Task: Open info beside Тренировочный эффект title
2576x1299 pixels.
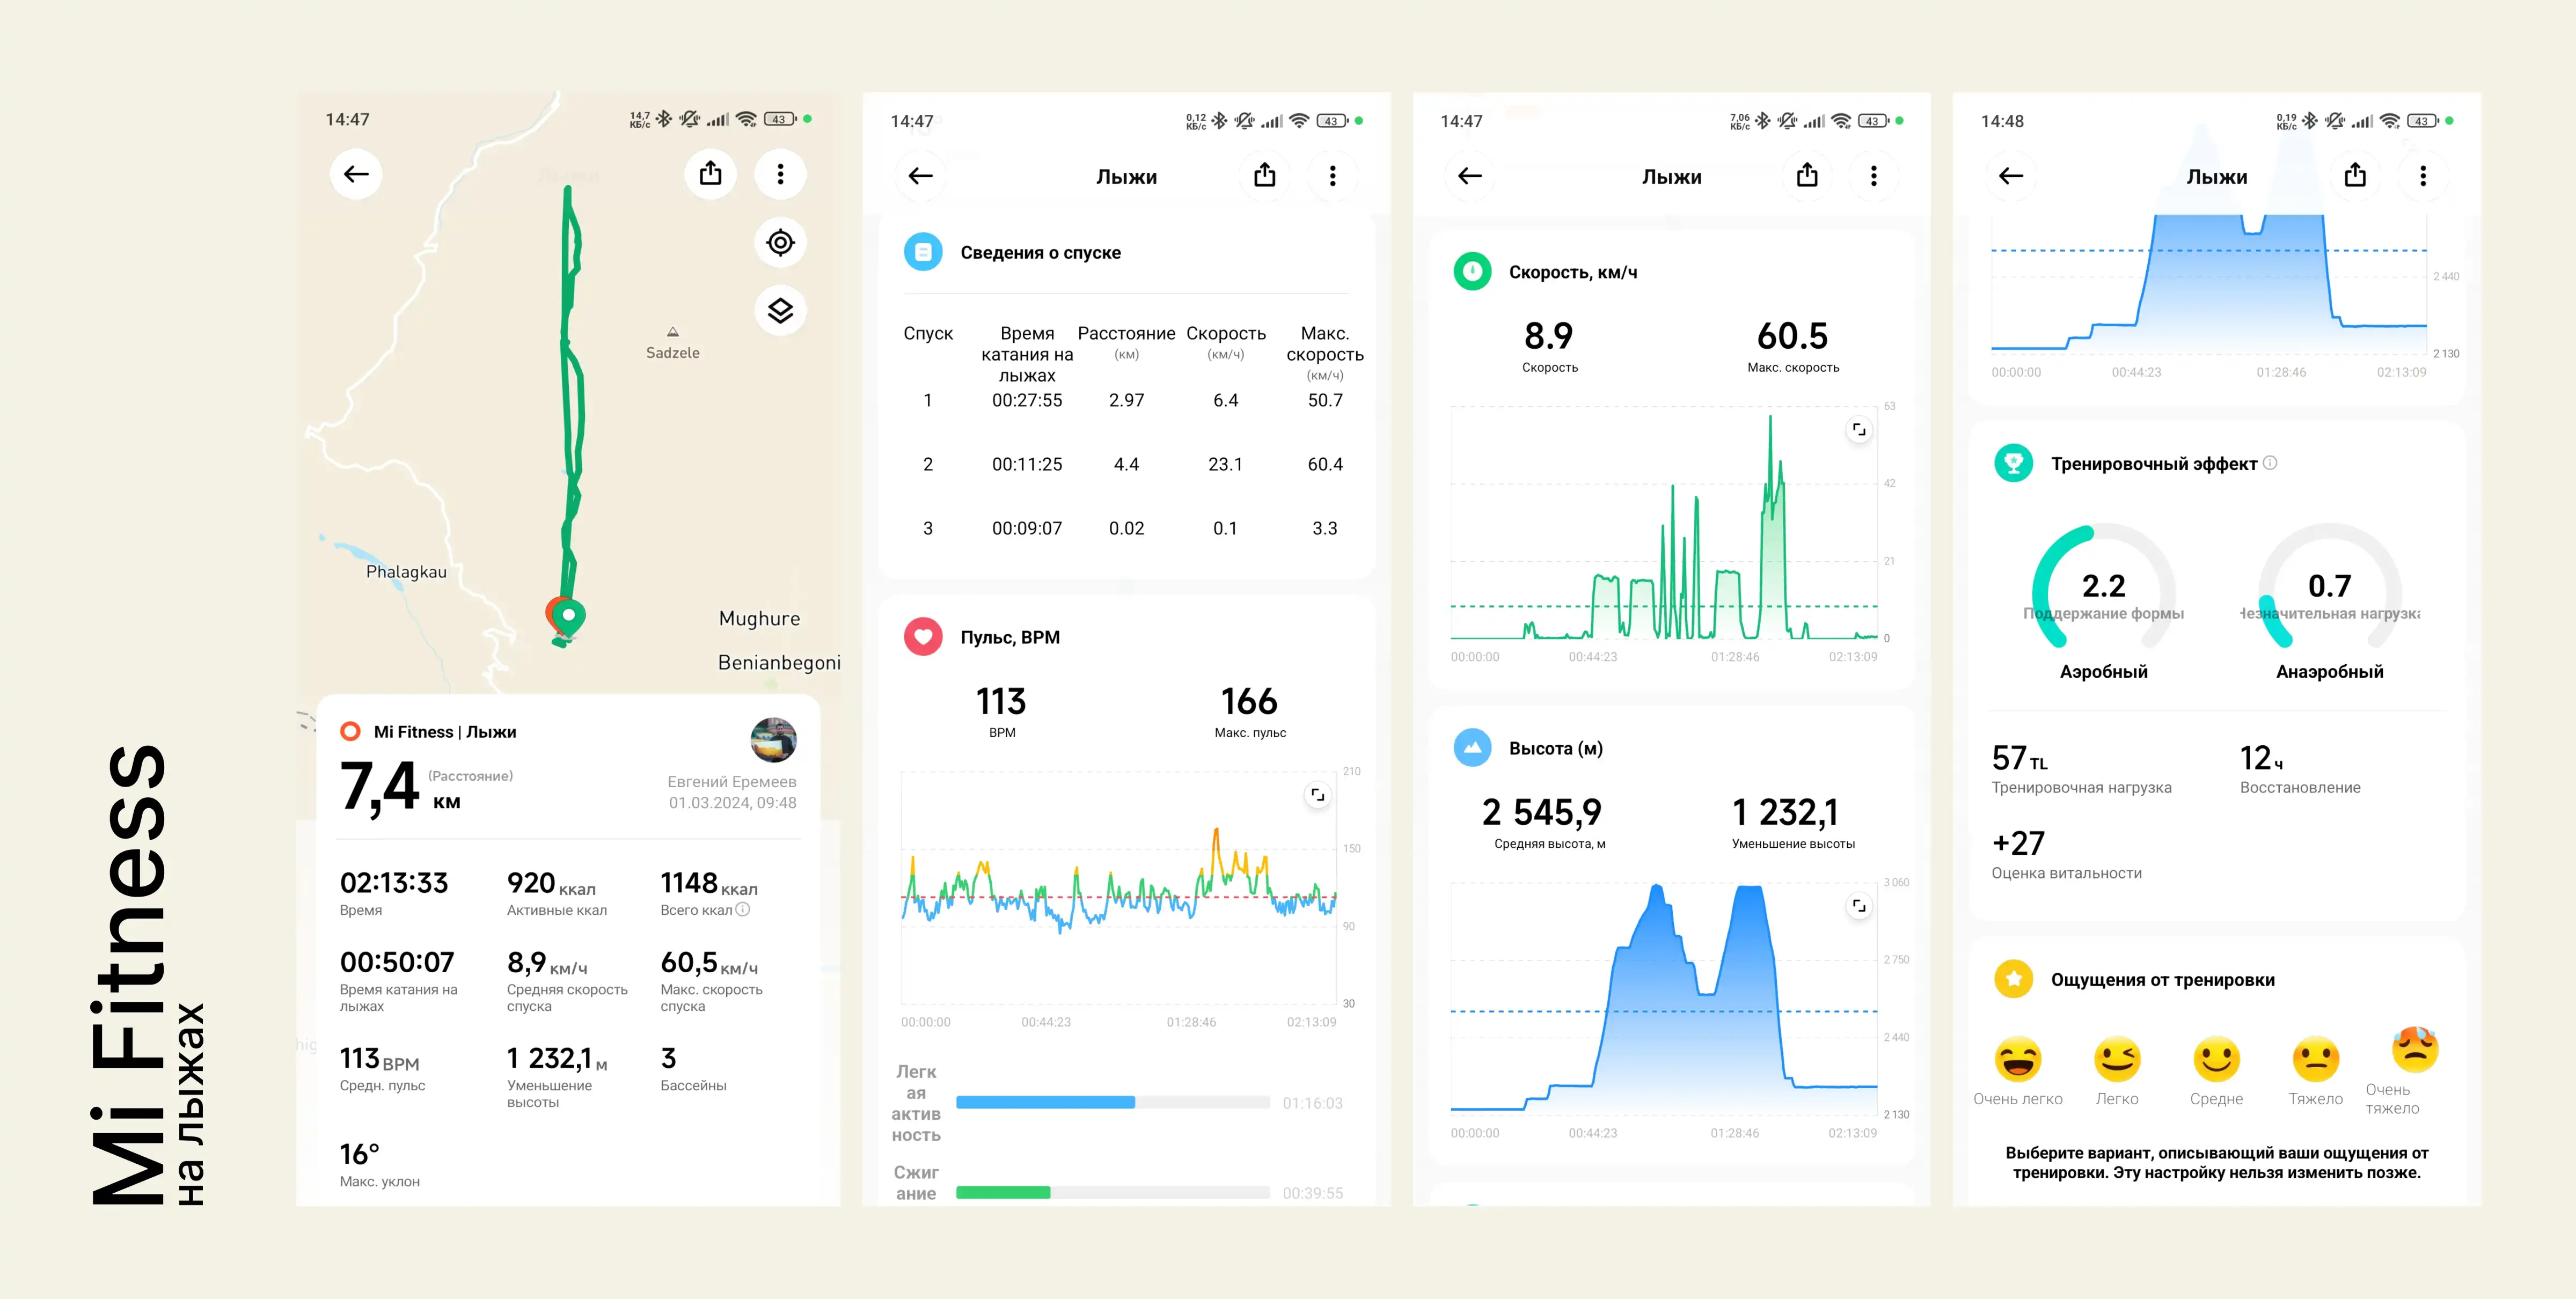Action: (2269, 463)
